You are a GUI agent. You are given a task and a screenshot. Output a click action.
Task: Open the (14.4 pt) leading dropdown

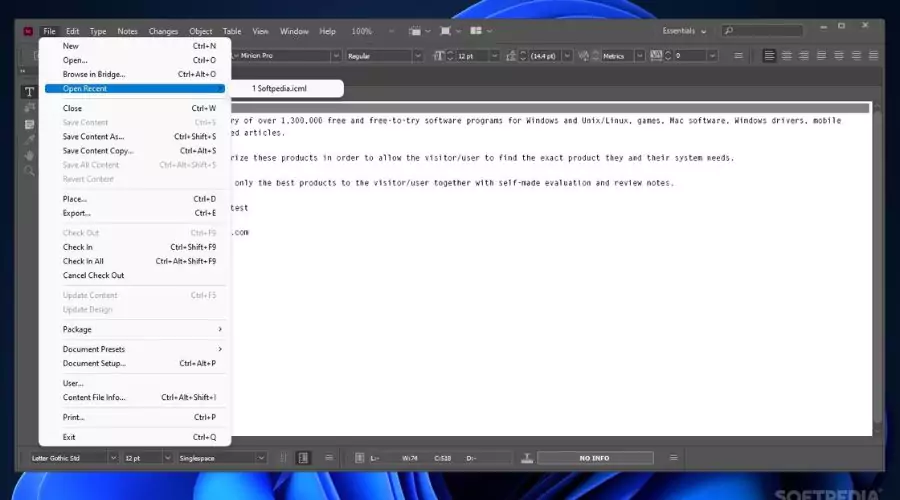tap(567, 56)
